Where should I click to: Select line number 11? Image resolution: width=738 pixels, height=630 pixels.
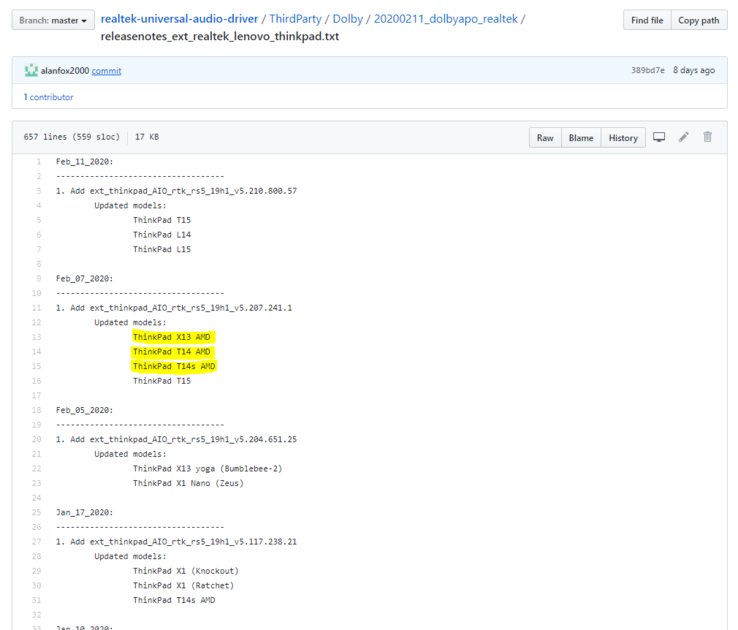[x=36, y=308]
